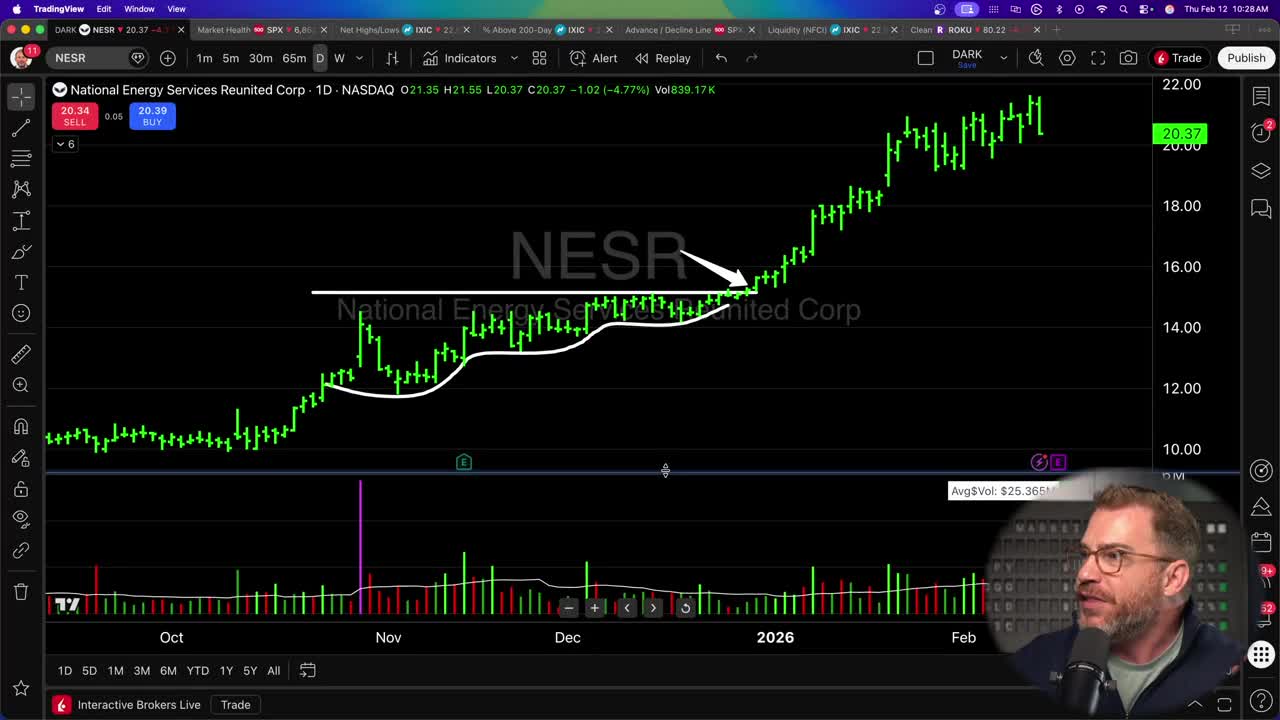
Task: Select the 1Y range at chart bottom
Action: pyautogui.click(x=226, y=670)
